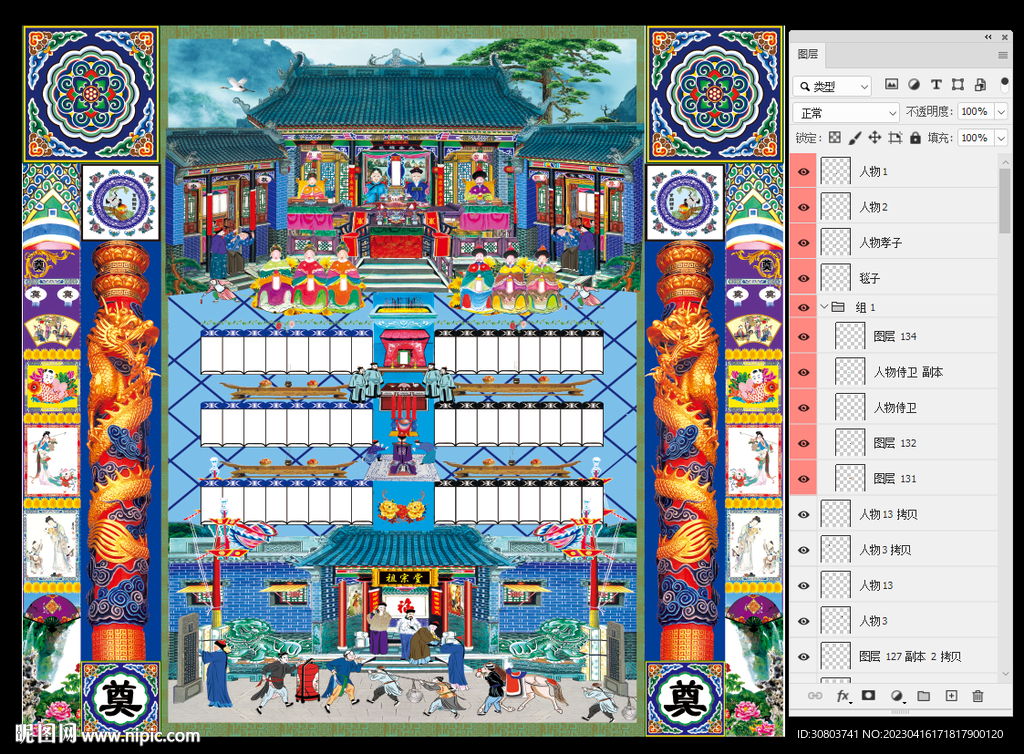Viewport: 1024px width, 754px height.
Task: Click the layers list scrollbar thumb
Action: pyautogui.click(x=1005, y=200)
